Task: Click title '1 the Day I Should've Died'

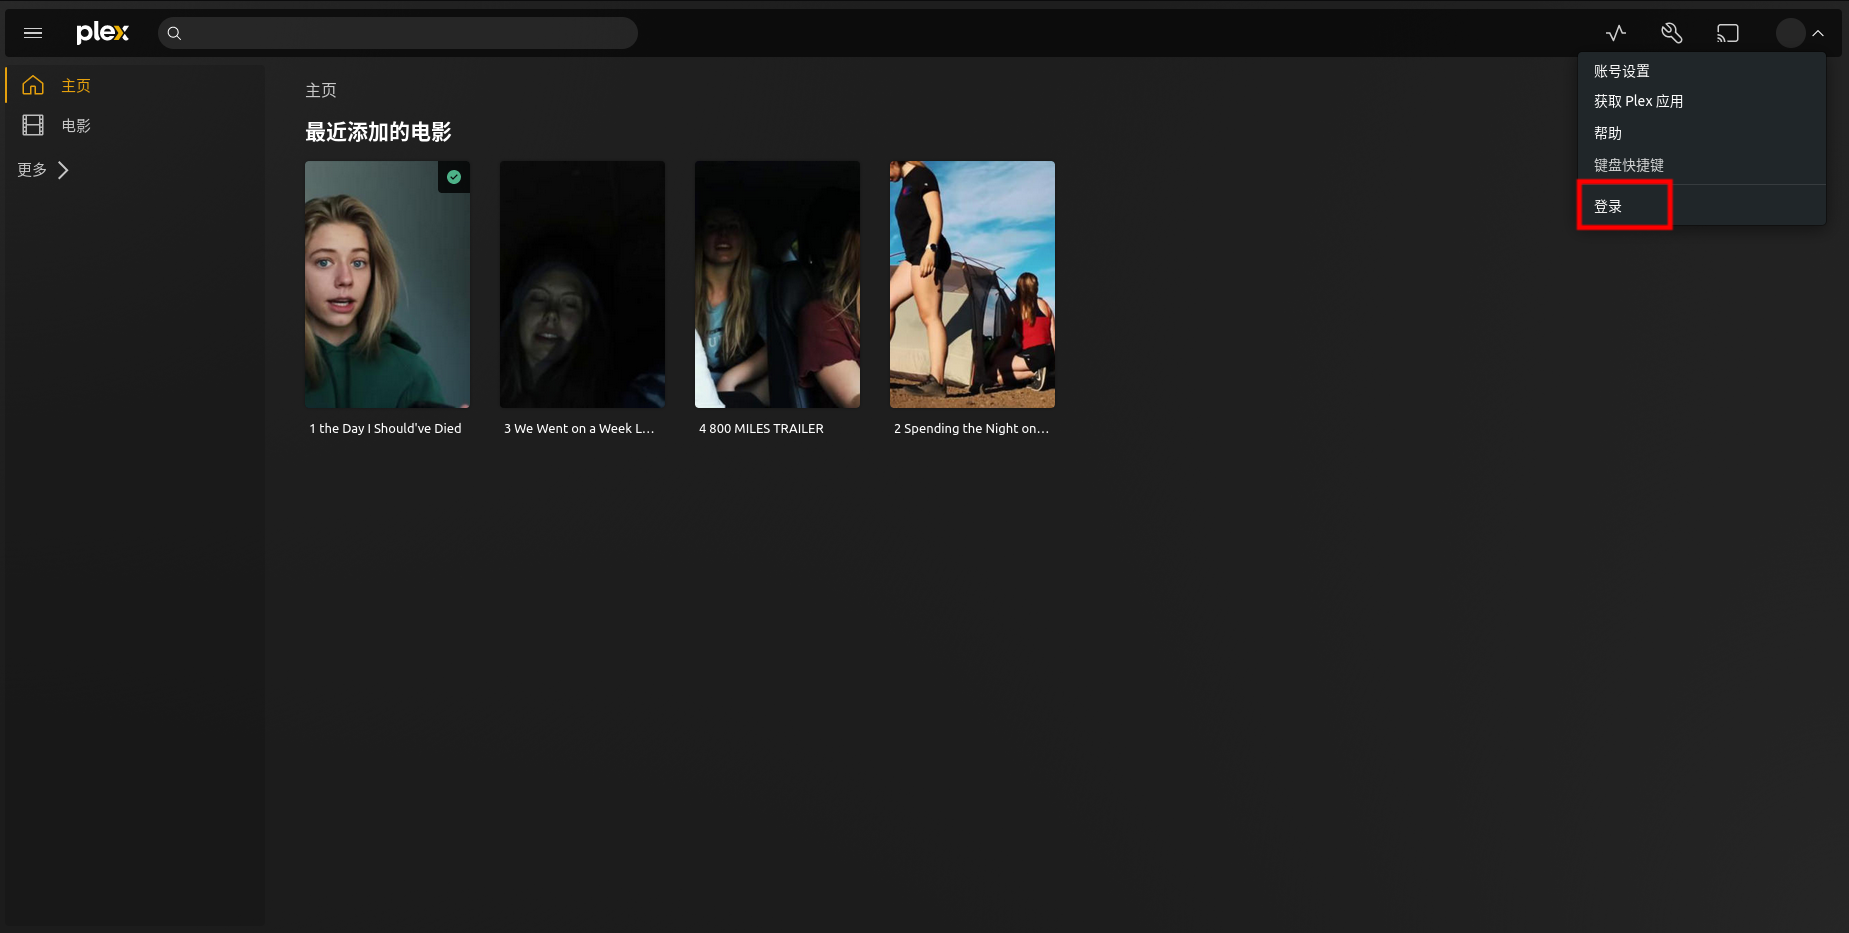Action: click(385, 428)
